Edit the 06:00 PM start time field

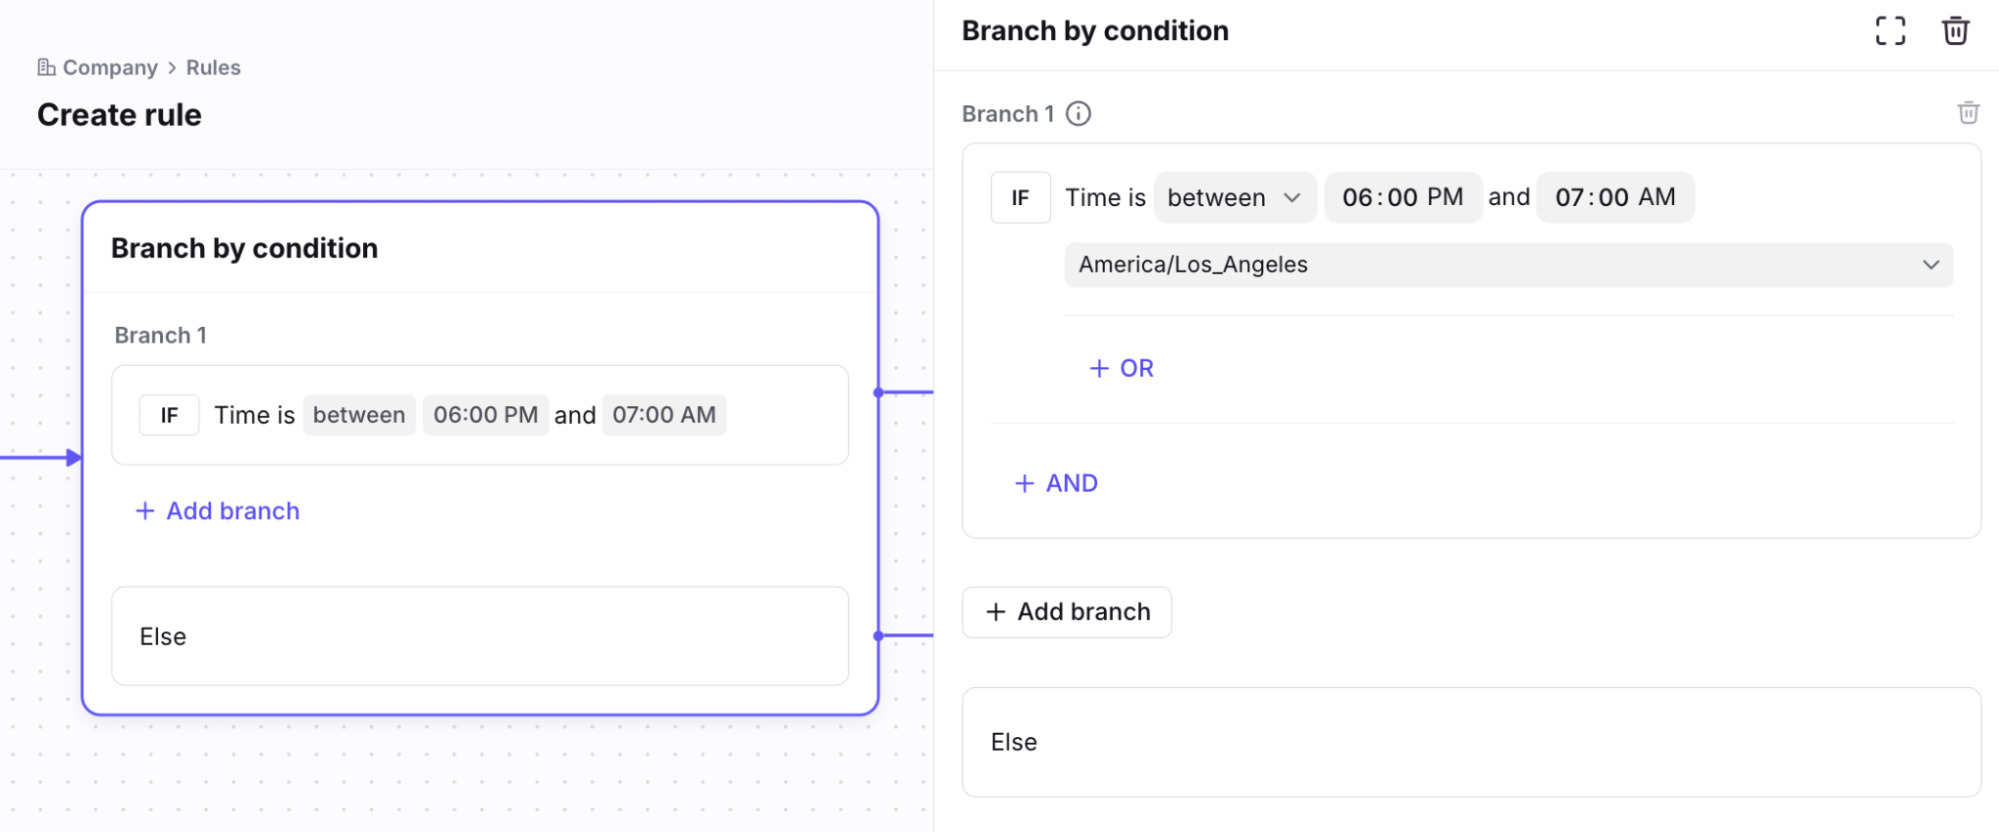point(1402,198)
